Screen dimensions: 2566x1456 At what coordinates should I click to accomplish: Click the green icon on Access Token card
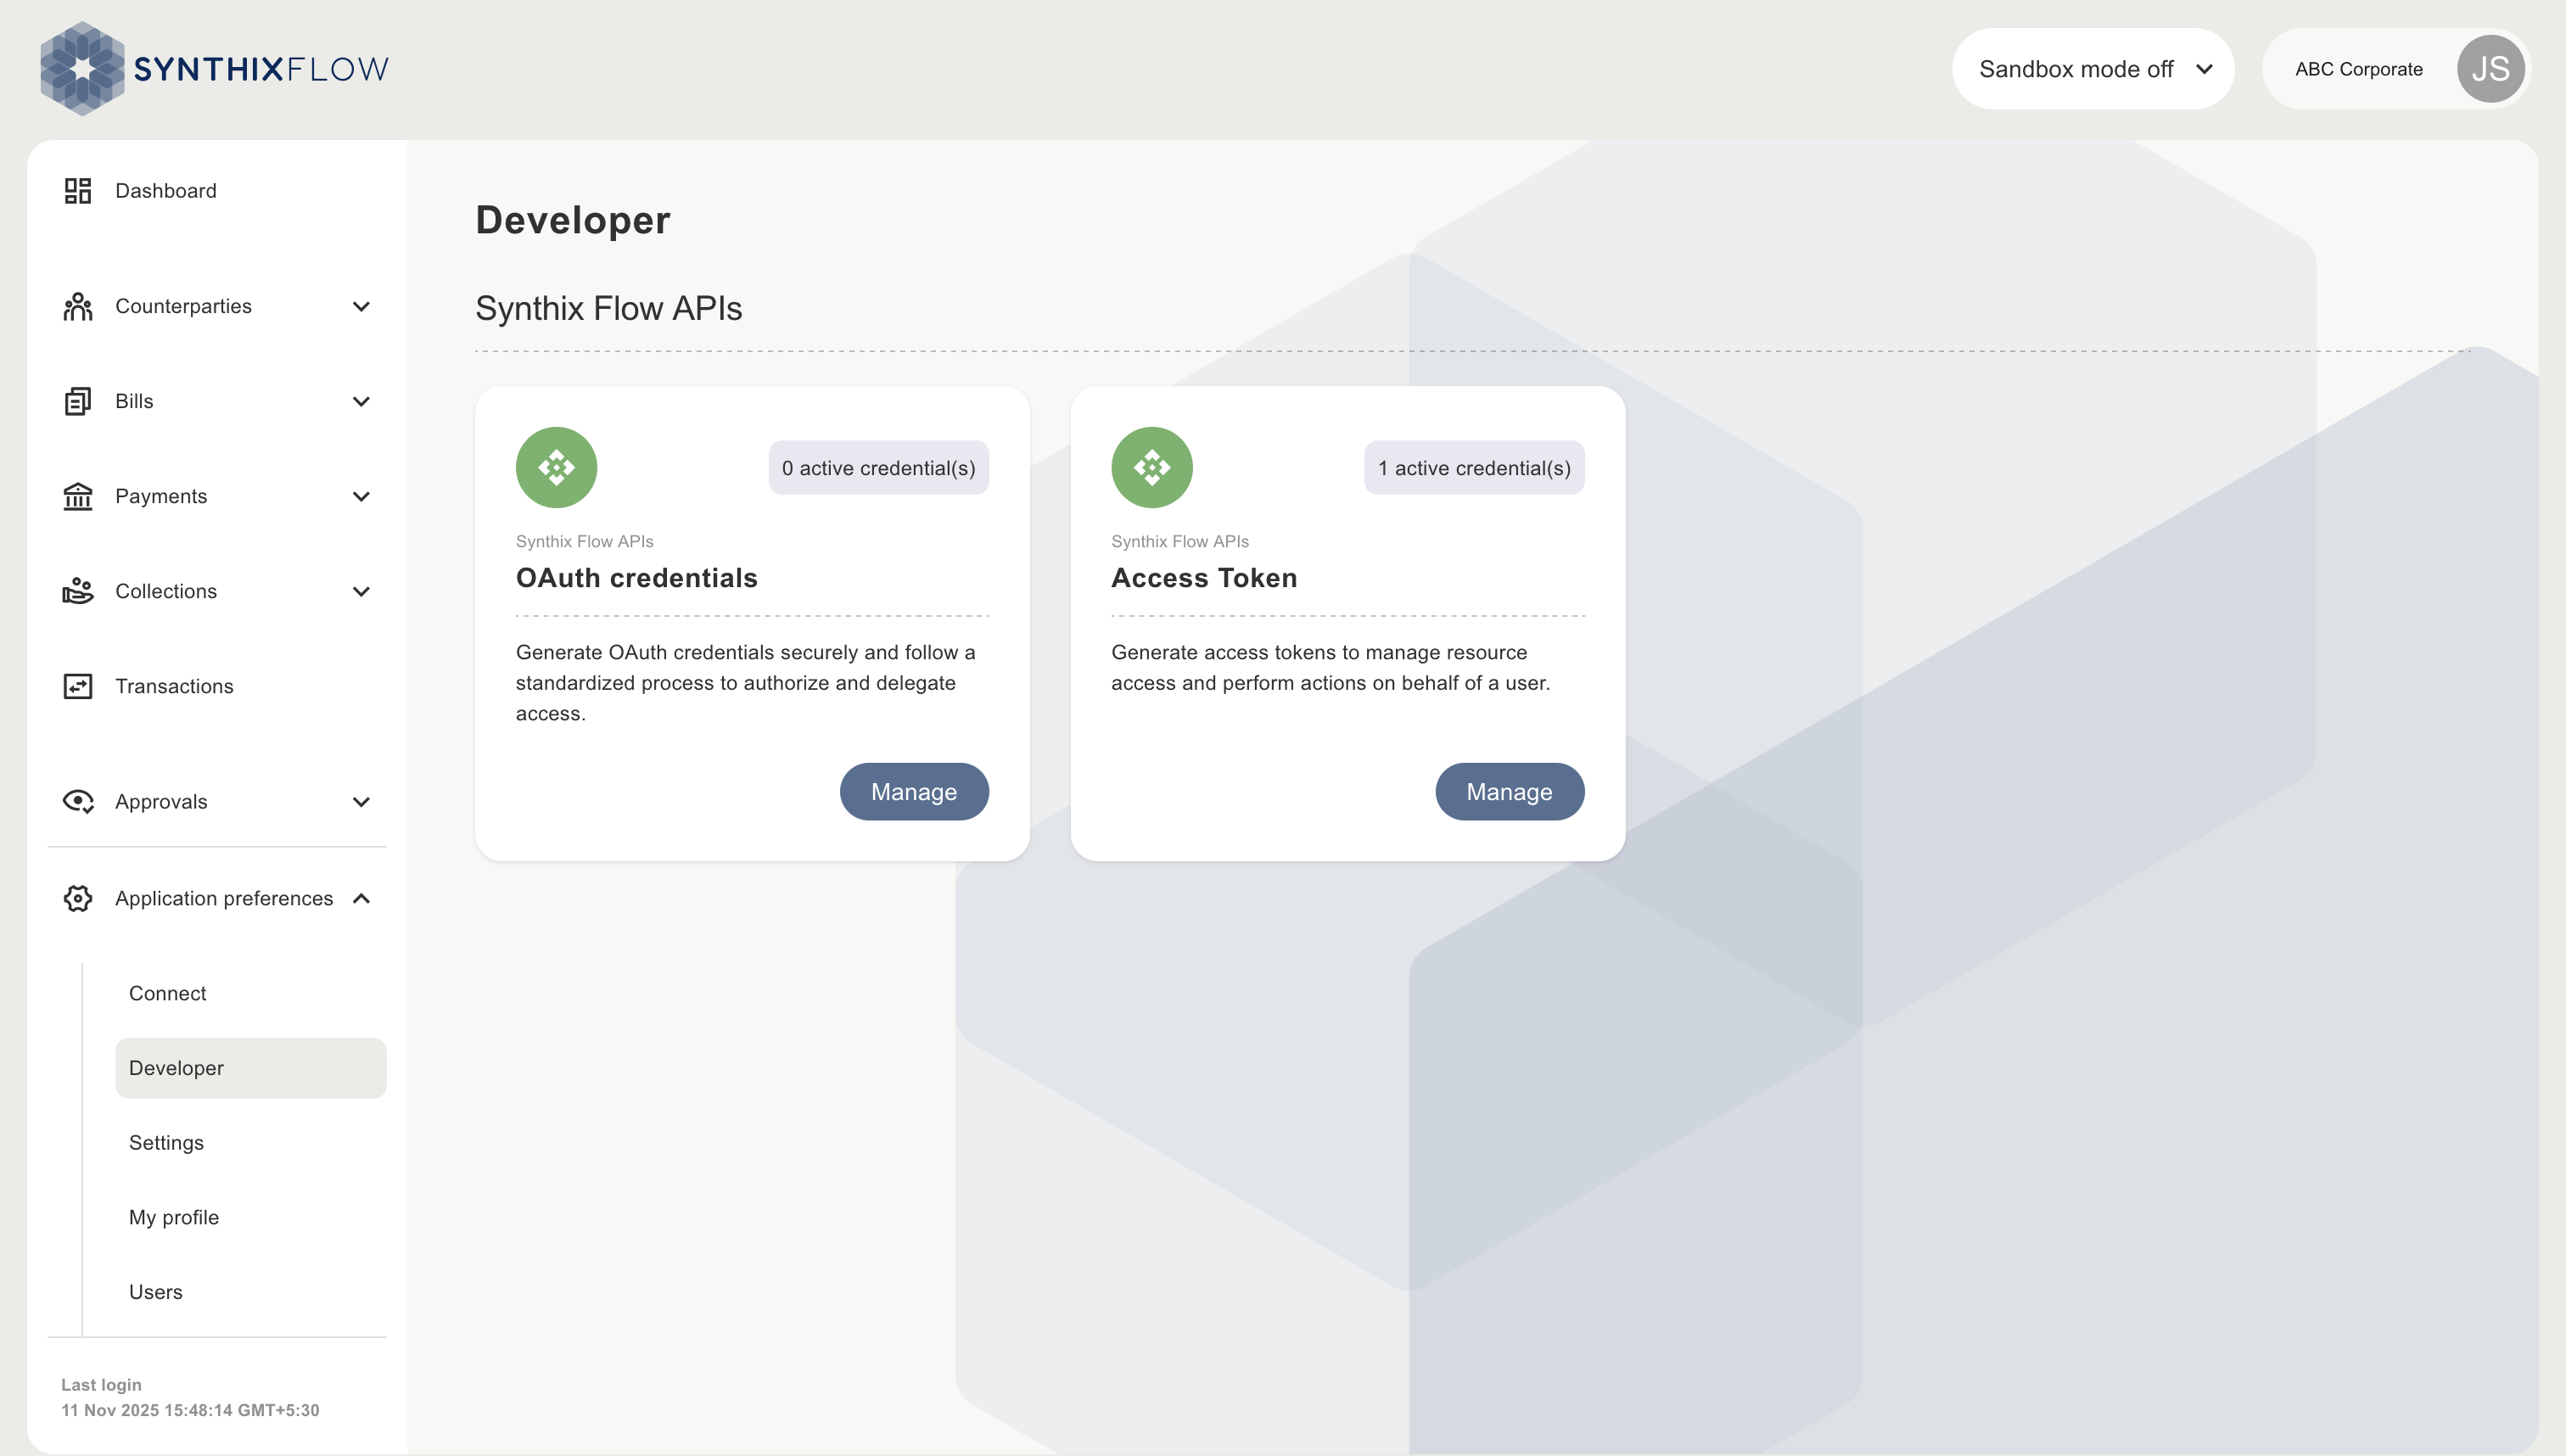pyautogui.click(x=1152, y=467)
